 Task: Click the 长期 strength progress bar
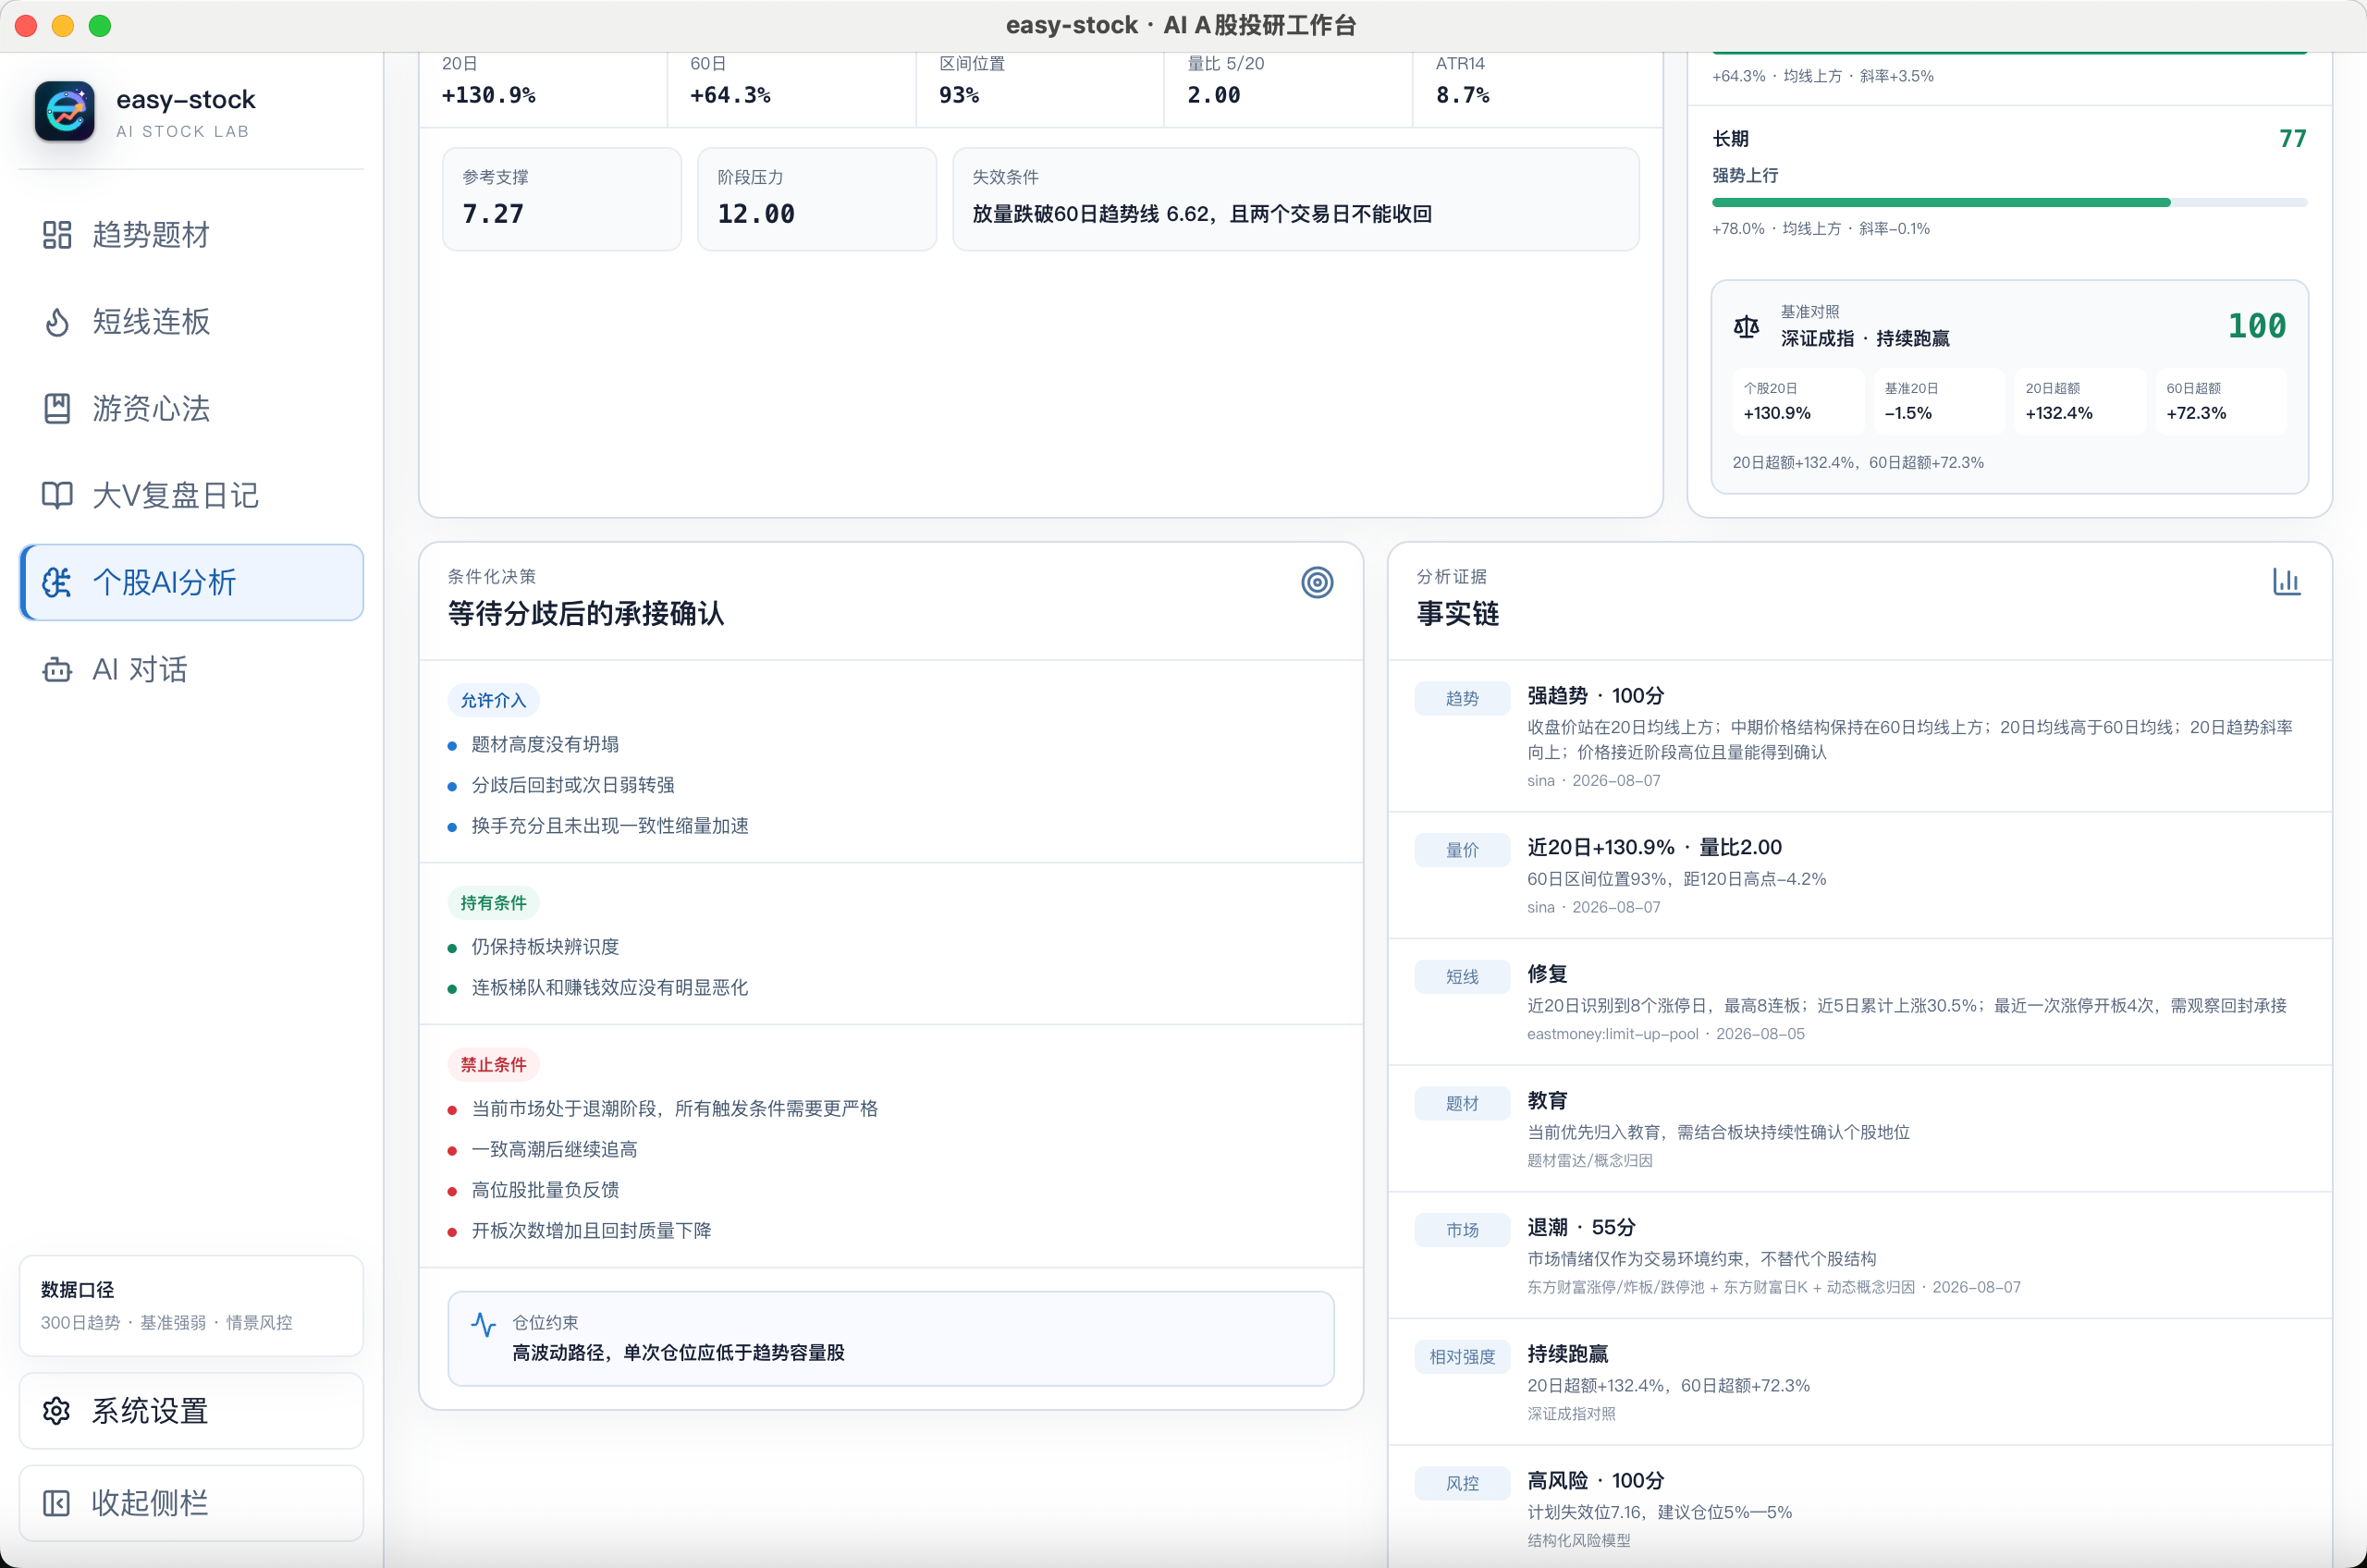(x=2009, y=202)
